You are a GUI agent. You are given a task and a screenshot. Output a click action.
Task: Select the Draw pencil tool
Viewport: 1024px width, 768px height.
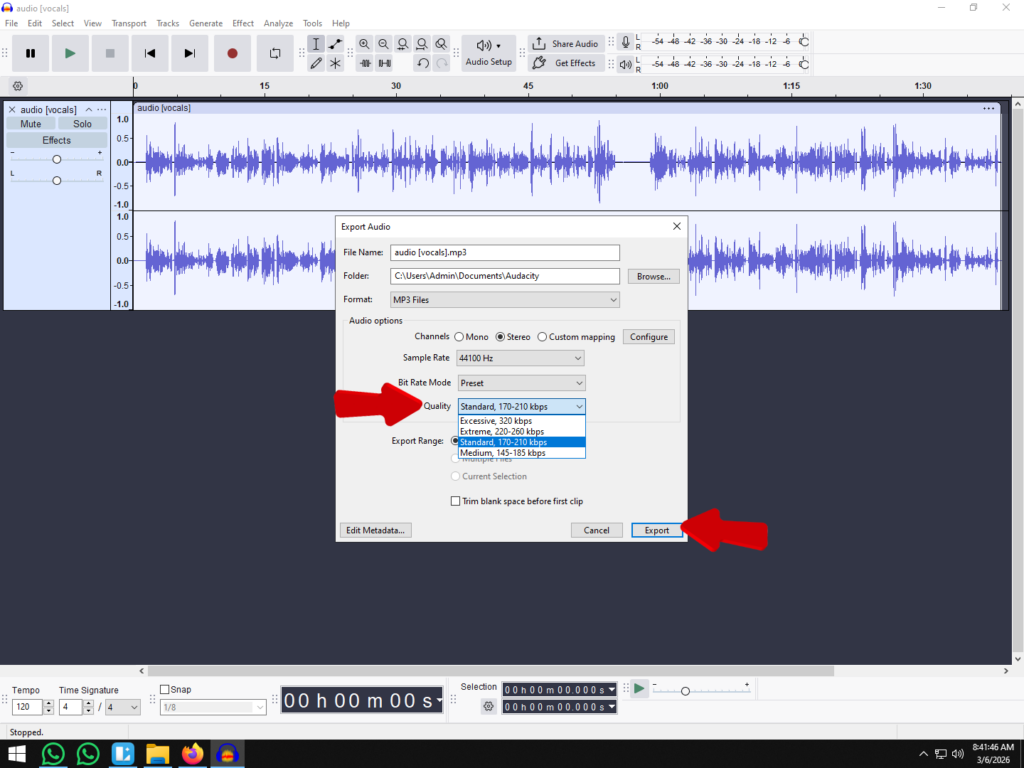coord(316,63)
